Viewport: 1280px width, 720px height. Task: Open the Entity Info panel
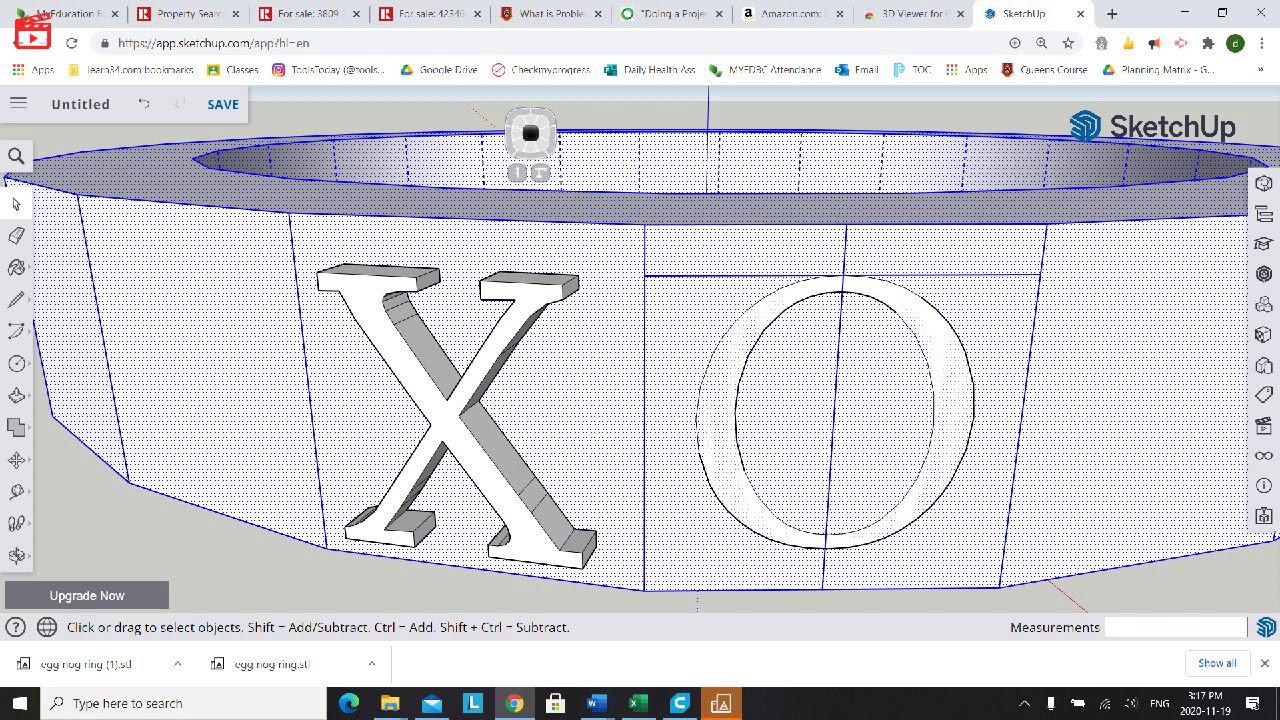[x=1264, y=183]
